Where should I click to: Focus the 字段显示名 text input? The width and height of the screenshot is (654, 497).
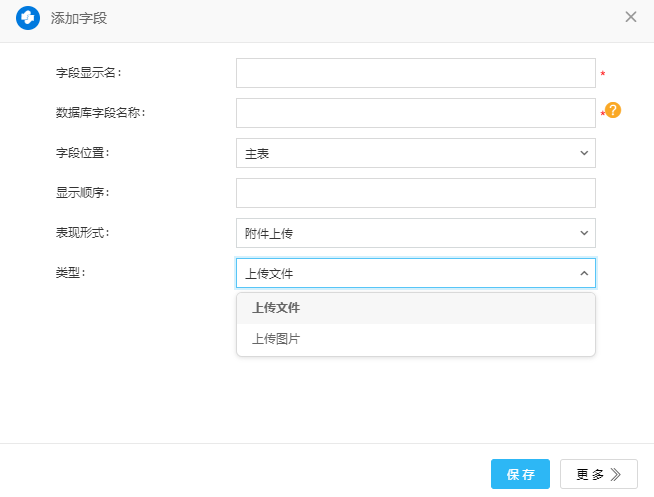(415, 73)
